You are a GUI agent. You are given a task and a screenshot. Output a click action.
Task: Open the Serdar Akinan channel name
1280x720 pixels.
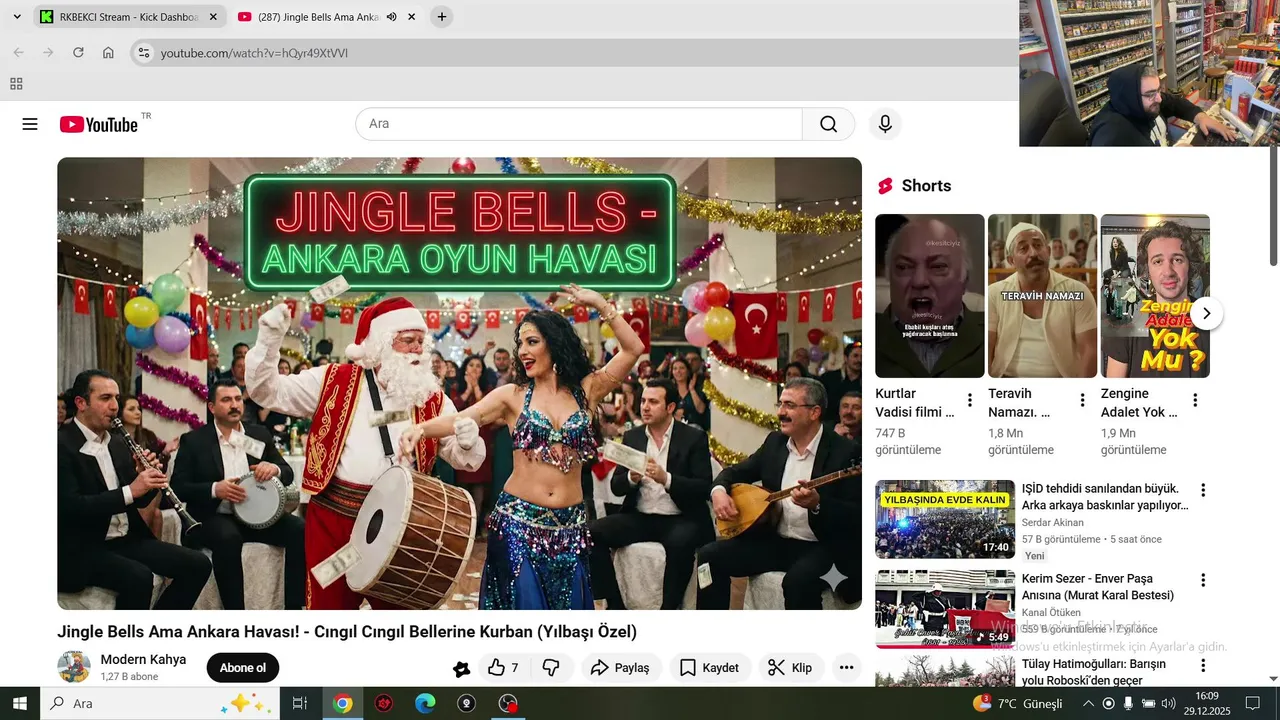[x=1052, y=523]
